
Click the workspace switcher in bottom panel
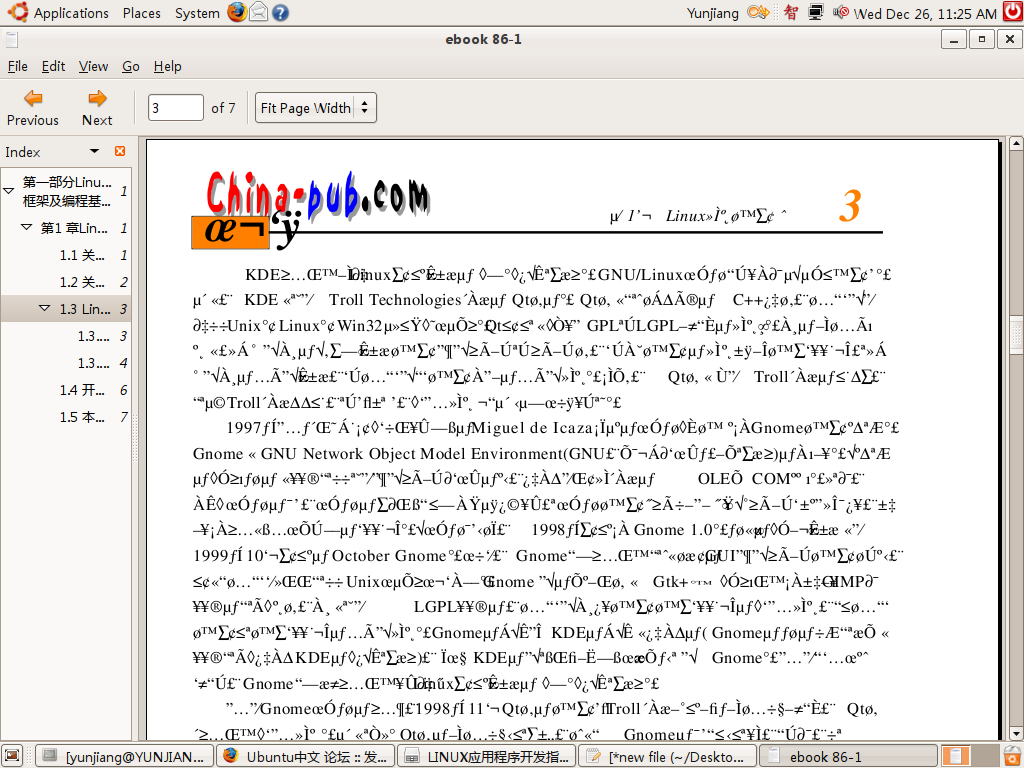970,756
